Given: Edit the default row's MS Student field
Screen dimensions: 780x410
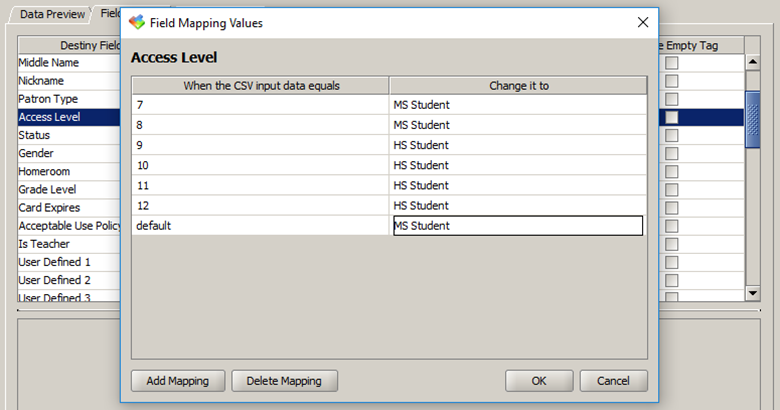Looking at the screenshot, I should click(517, 226).
